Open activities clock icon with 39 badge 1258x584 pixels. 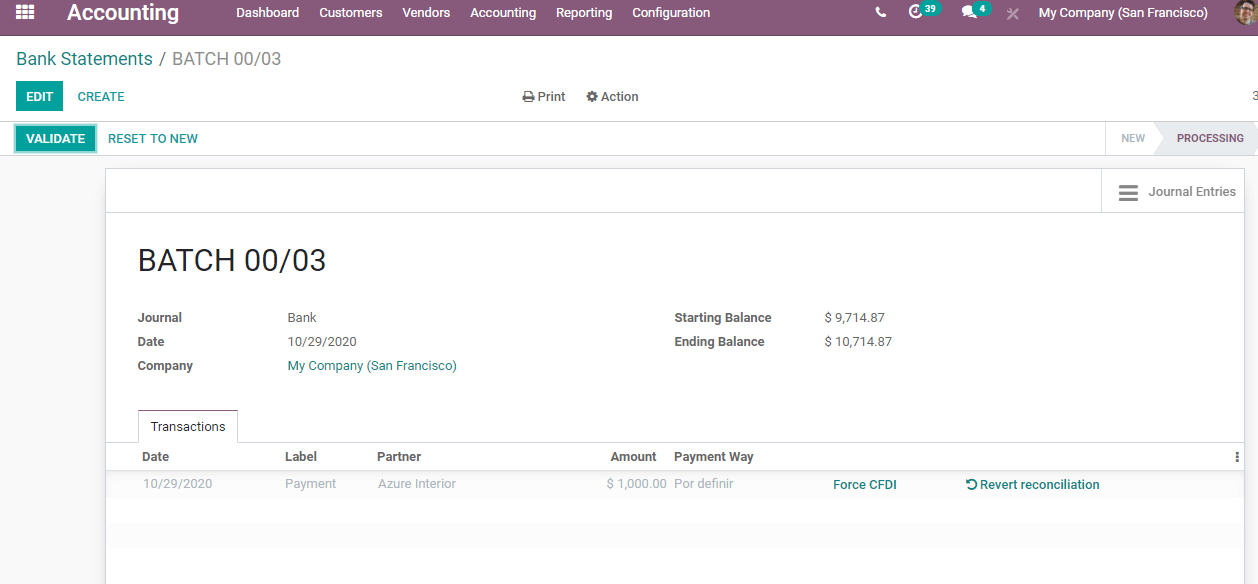tap(923, 12)
